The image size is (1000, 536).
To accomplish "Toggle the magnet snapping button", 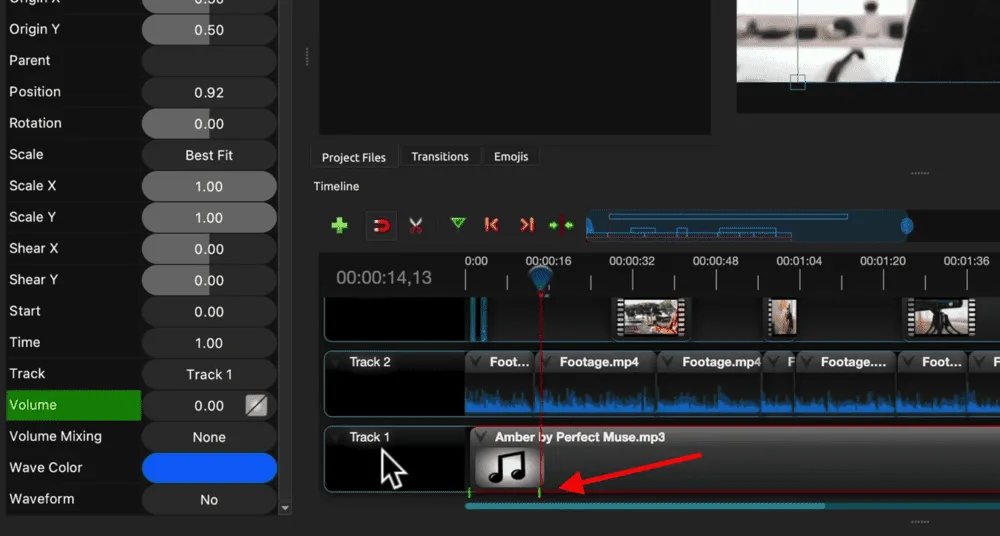I will tap(381, 225).
